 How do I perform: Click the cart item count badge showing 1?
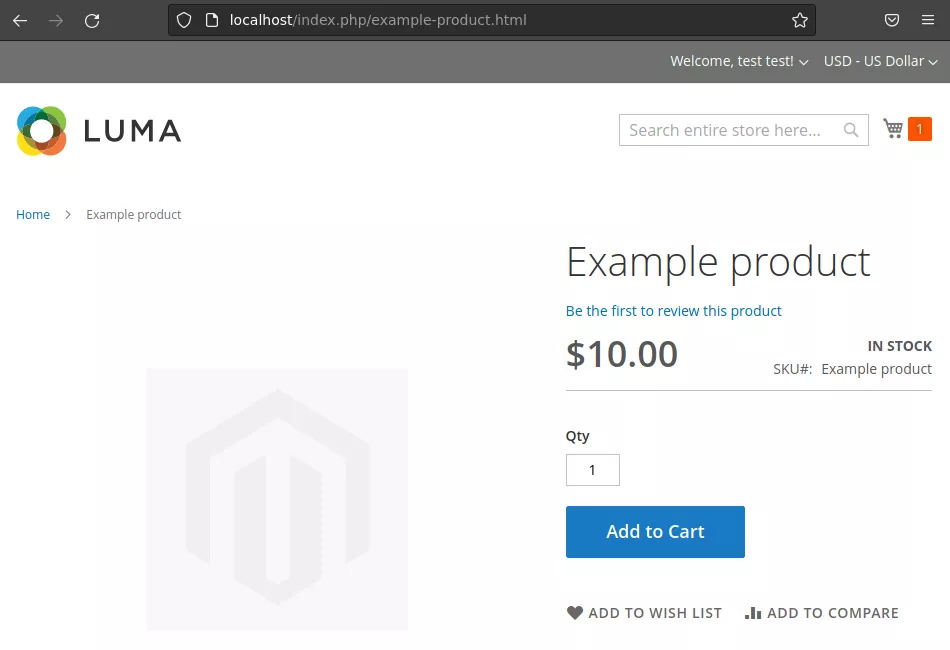pyautogui.click(x=919, y=128)
